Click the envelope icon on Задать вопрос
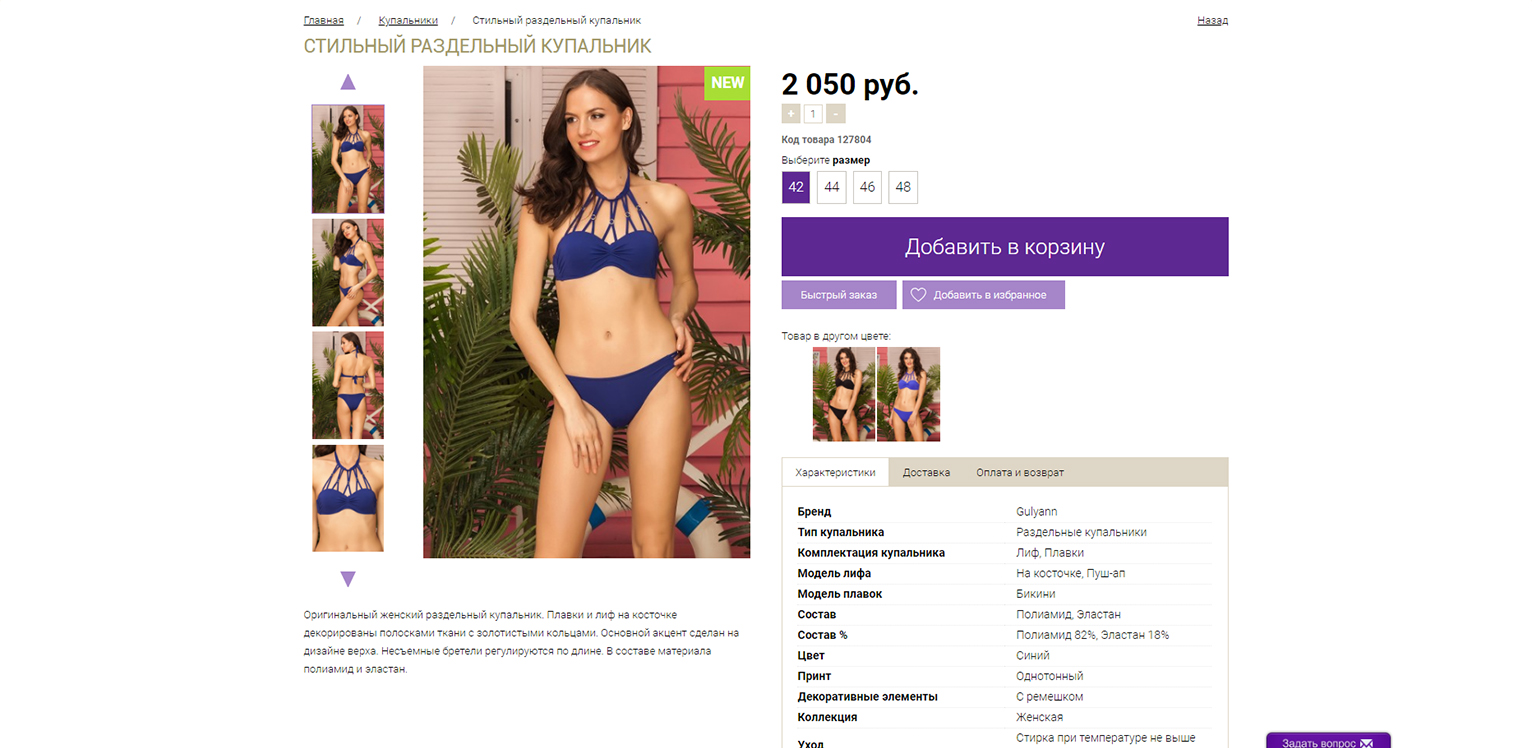Image resolution: width=1532 pixels, height=748 pixels. coord(1366,743)
